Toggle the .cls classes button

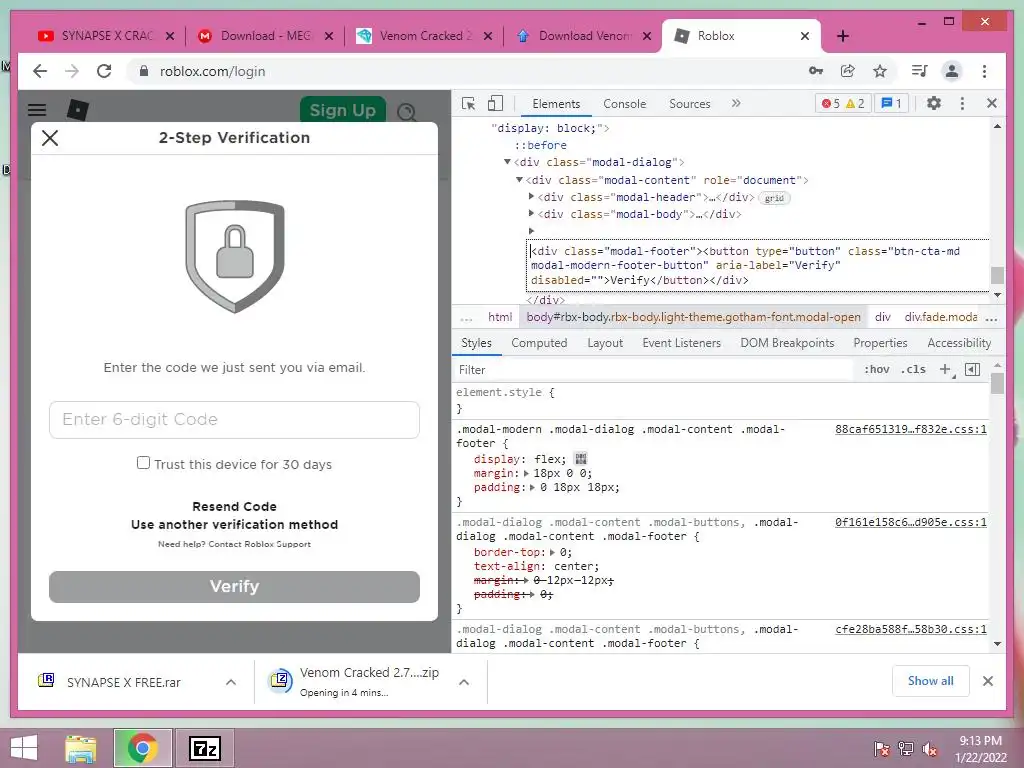coord(913,370)
